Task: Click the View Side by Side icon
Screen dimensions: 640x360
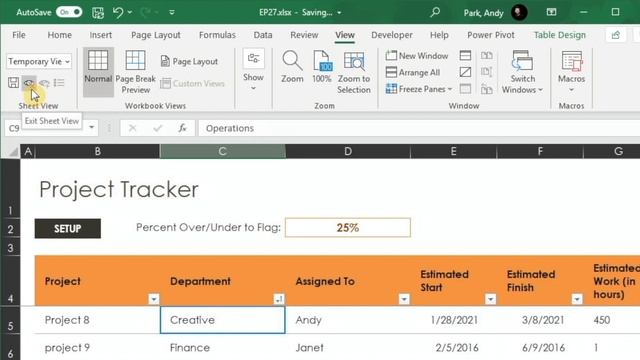Action: [x=487, y=55]
